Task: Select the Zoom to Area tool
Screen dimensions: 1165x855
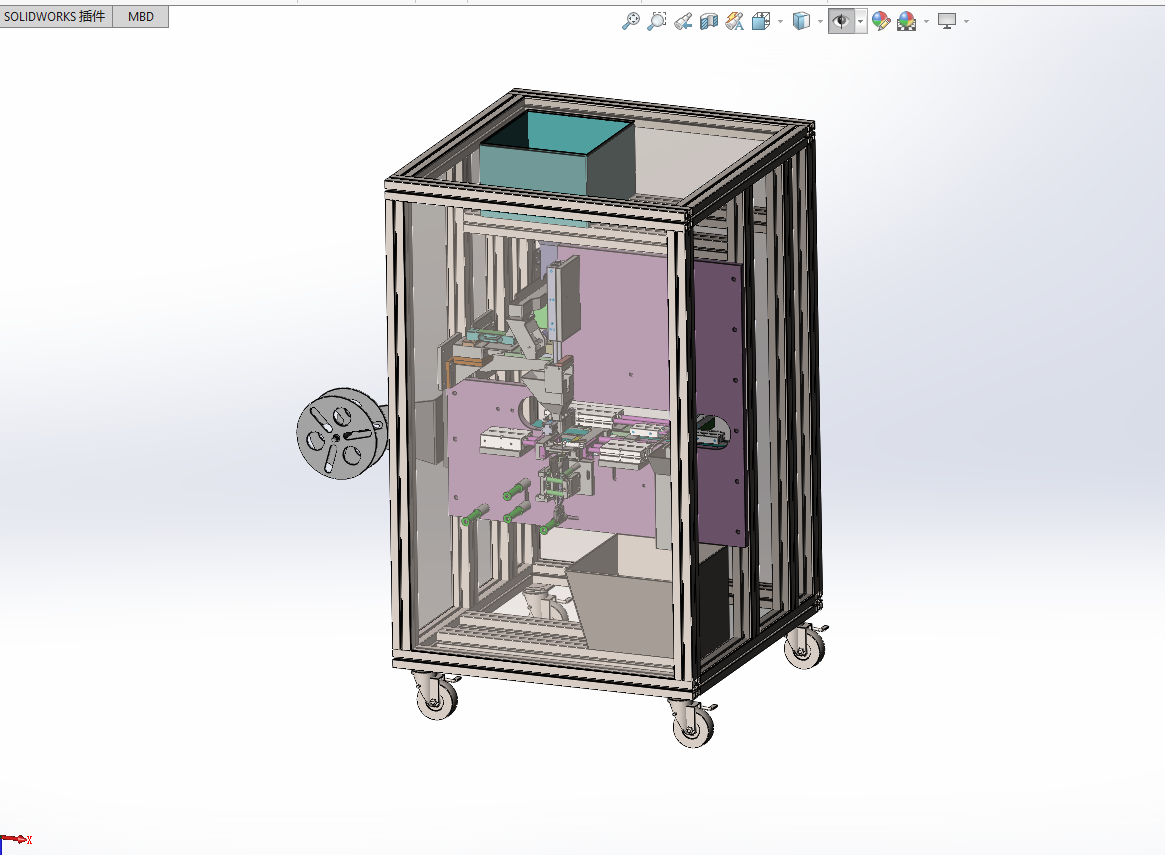Action: [x=656, y=22]
